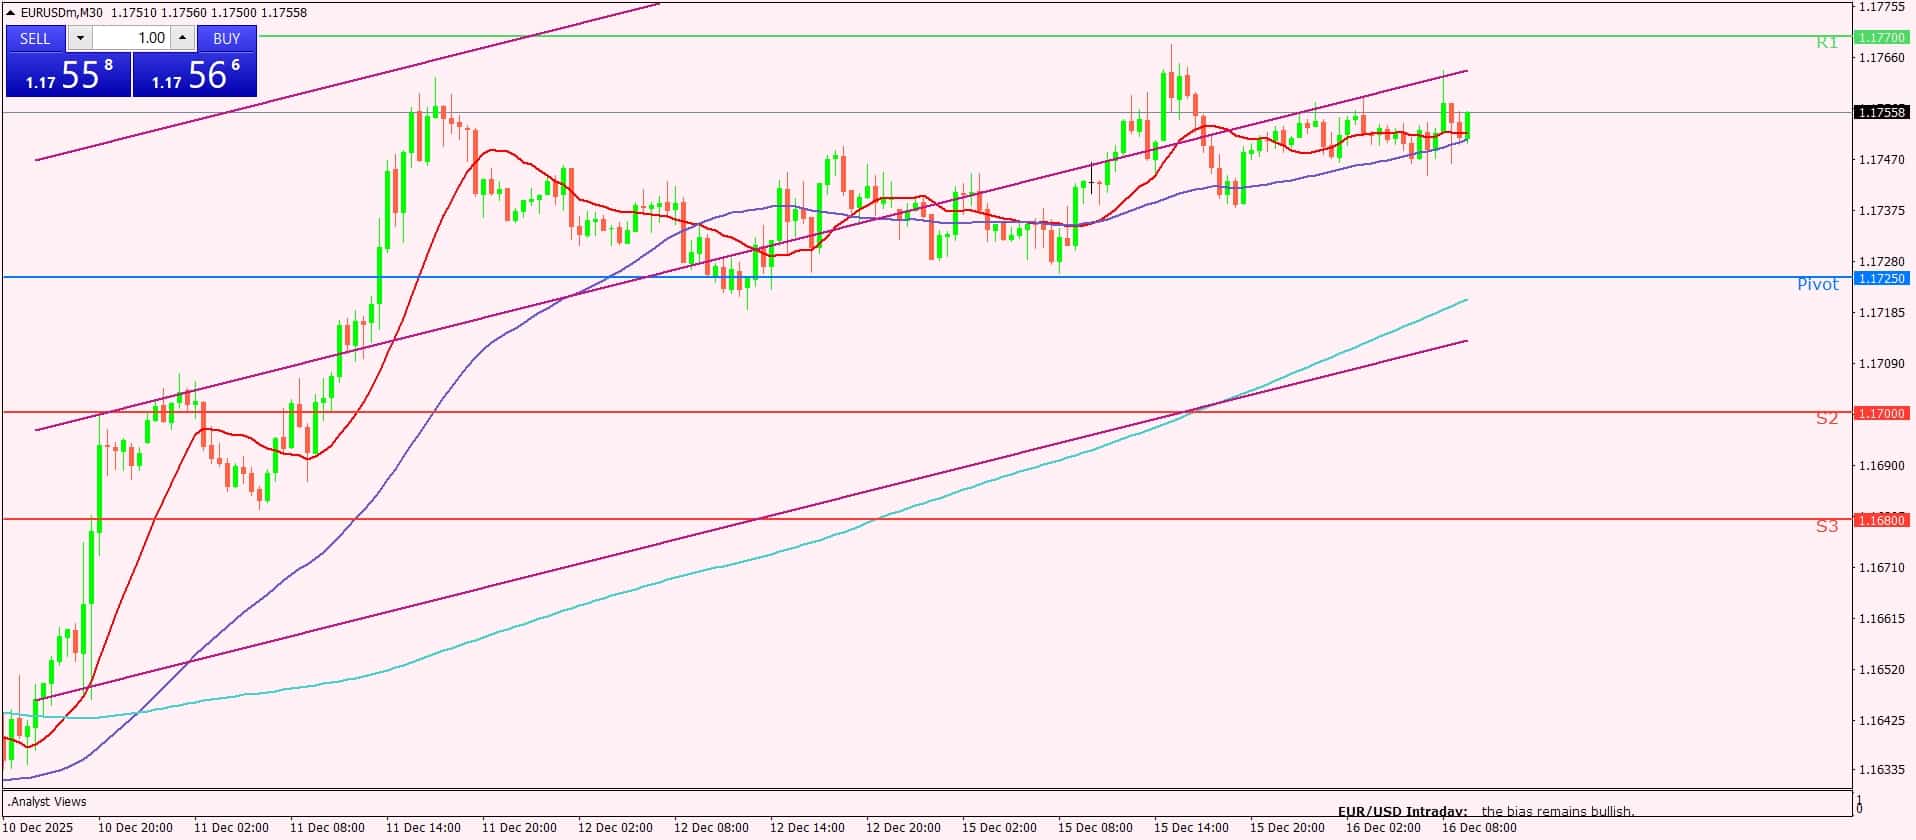Click the 1.17700 R1 price tag
The width and height of the screenshot is (1916, 840).
click(x=1880, y=37)
